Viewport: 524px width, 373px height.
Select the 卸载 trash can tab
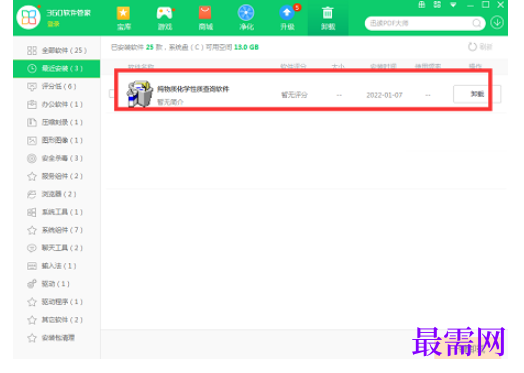[328, 18]
